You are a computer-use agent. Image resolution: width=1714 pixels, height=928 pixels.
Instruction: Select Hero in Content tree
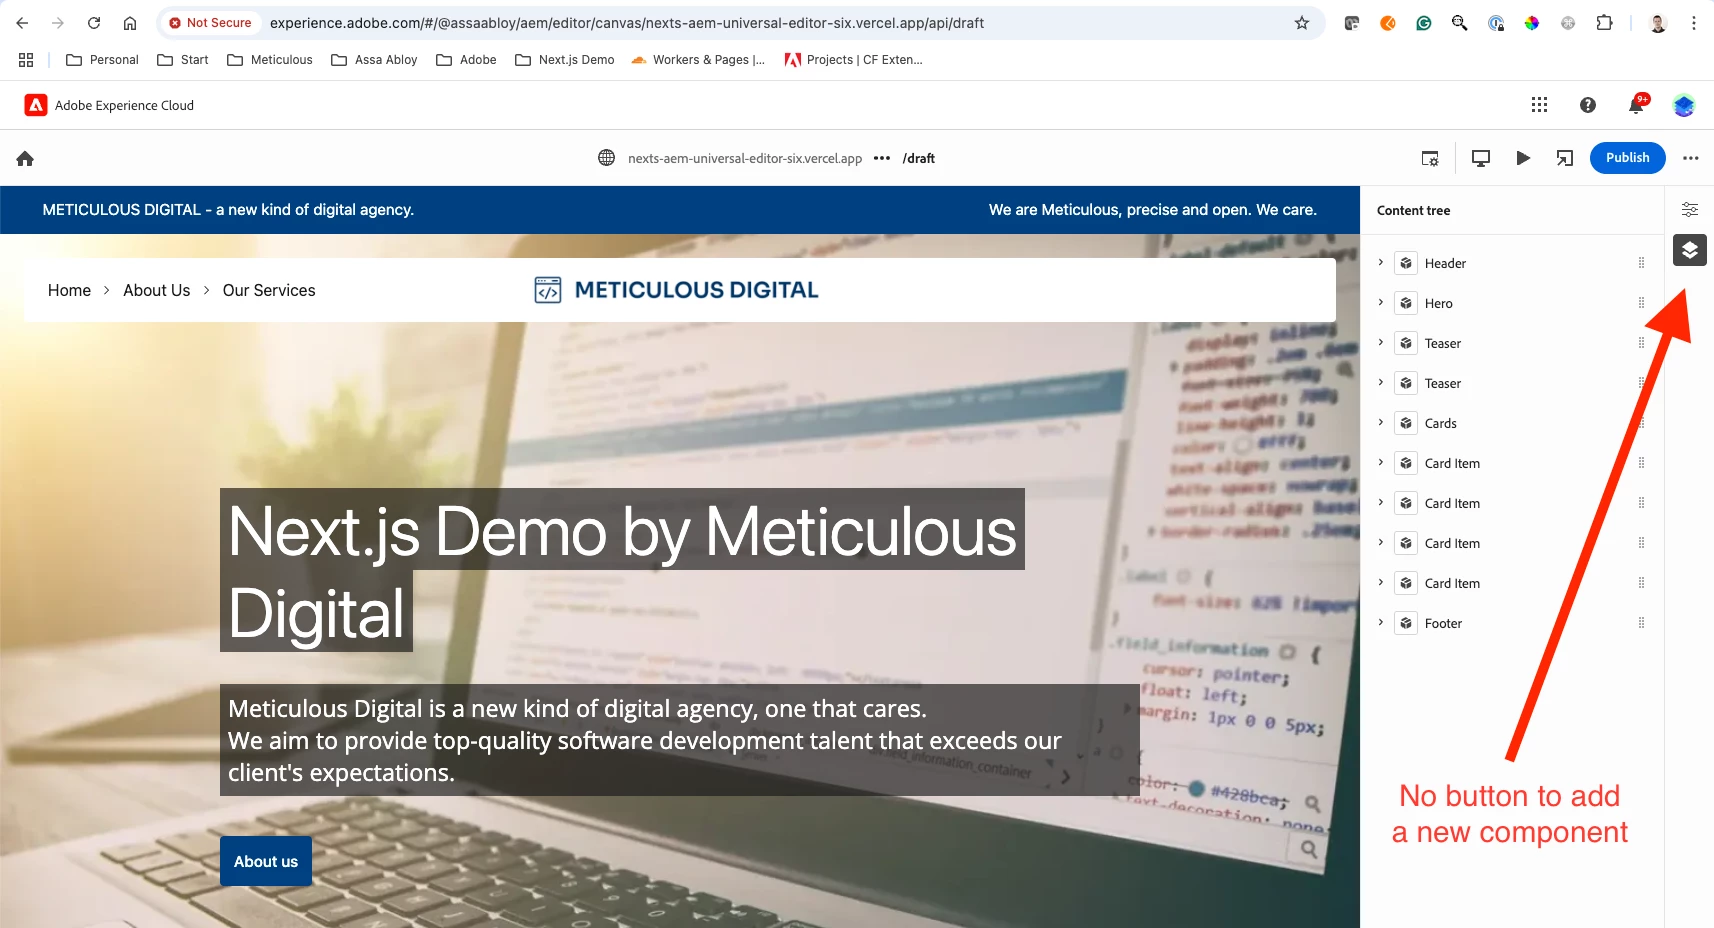coord(1438,303)
